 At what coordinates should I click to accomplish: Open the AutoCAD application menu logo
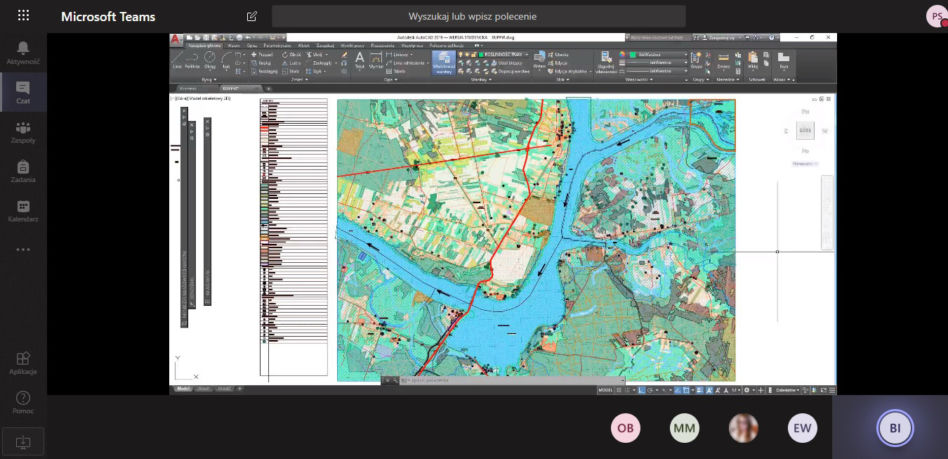(175, 39)
